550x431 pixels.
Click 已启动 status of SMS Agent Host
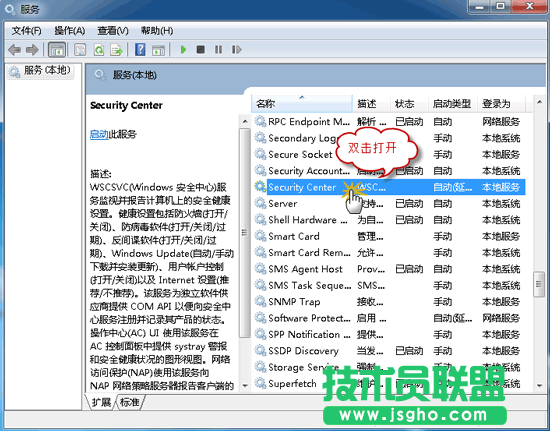coord(409,269)
